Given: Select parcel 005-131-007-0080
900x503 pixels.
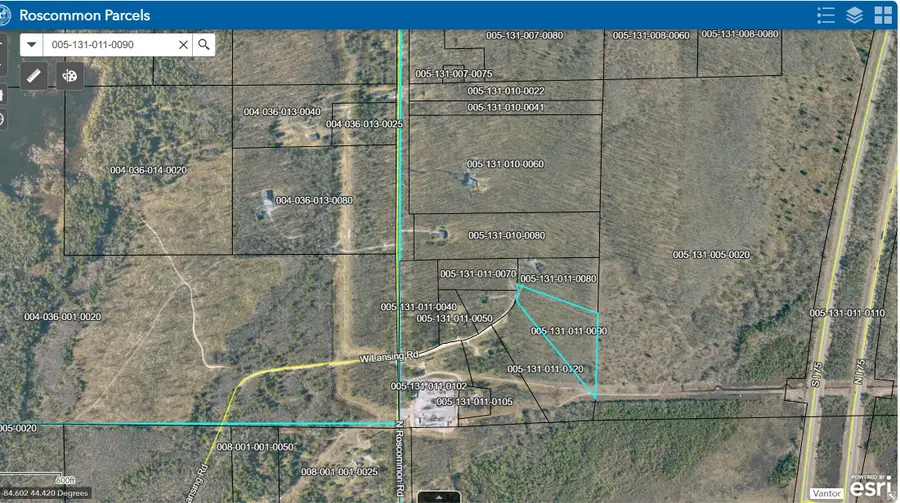Looking at the screenshot, I should (524, 36).
